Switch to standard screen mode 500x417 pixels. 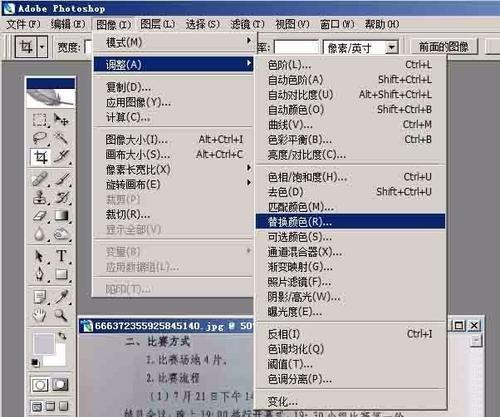point(37,406)
